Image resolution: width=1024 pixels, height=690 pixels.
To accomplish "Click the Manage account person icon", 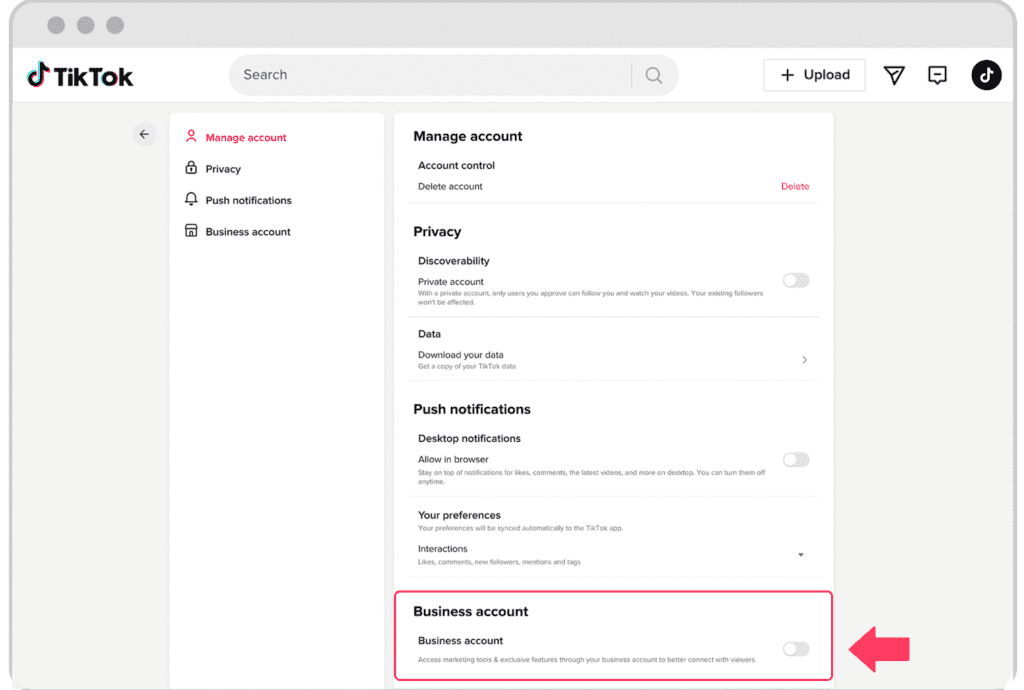I will point(191,136).
